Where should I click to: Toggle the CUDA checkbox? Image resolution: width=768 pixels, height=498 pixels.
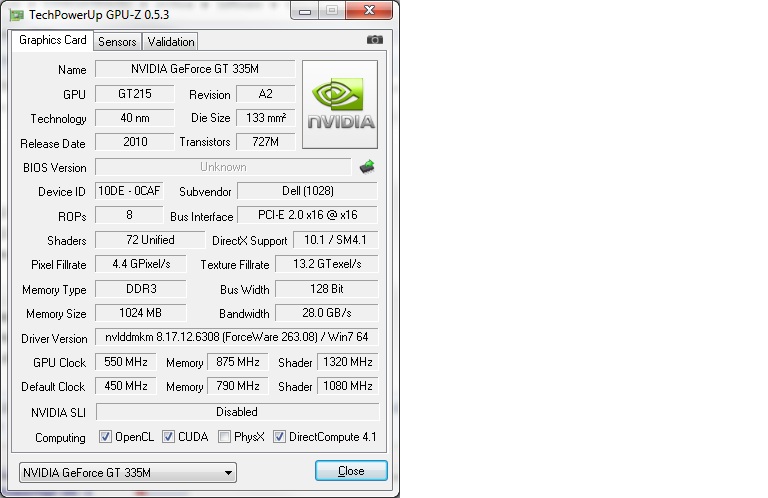168,437
